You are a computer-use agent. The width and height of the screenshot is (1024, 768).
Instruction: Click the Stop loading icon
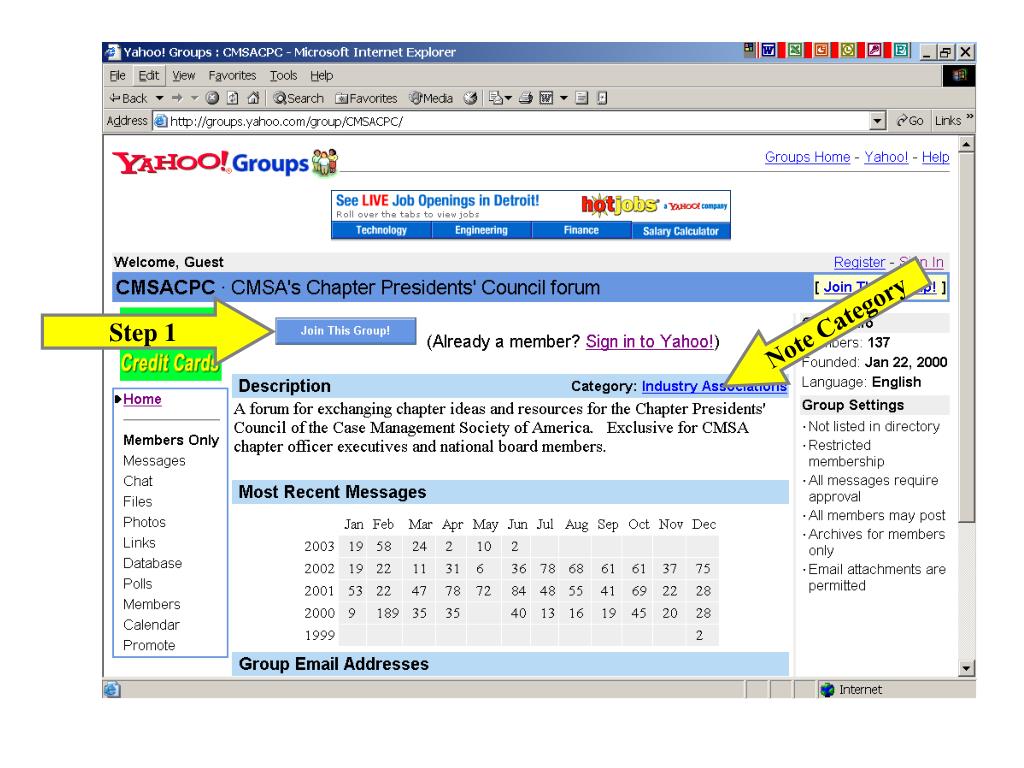[212, 98]
